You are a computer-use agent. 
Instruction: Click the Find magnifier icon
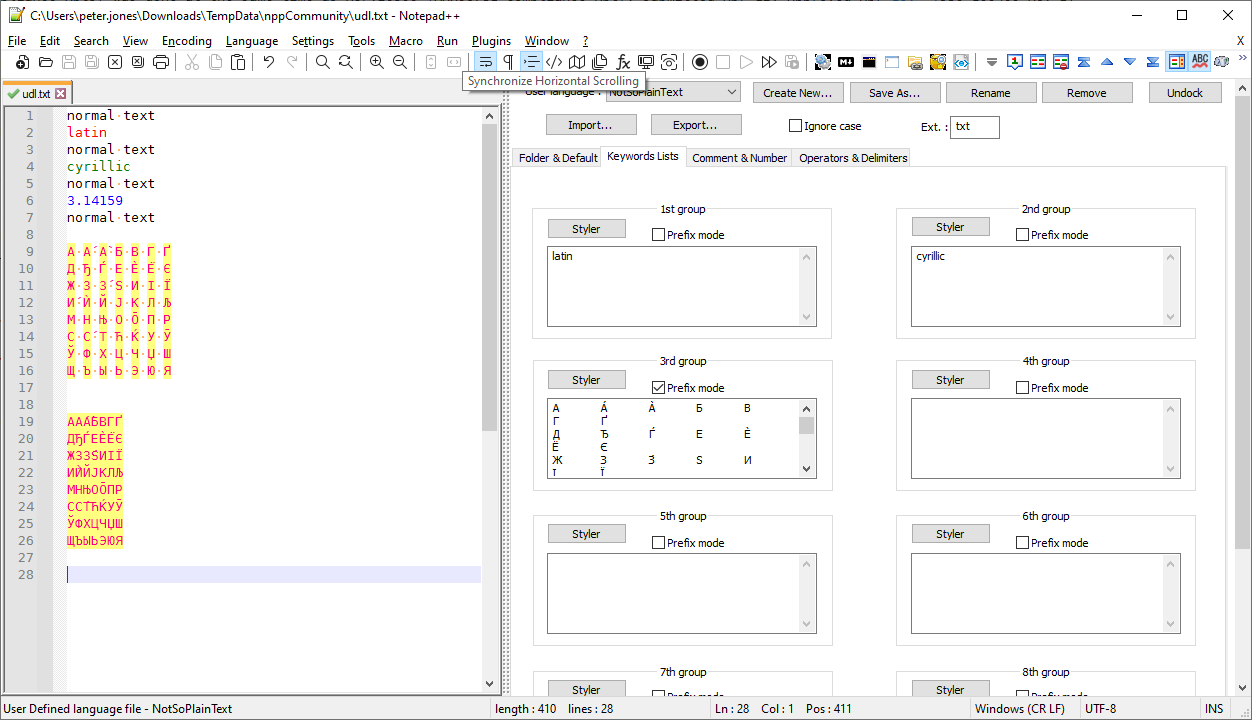pos(323,62)
